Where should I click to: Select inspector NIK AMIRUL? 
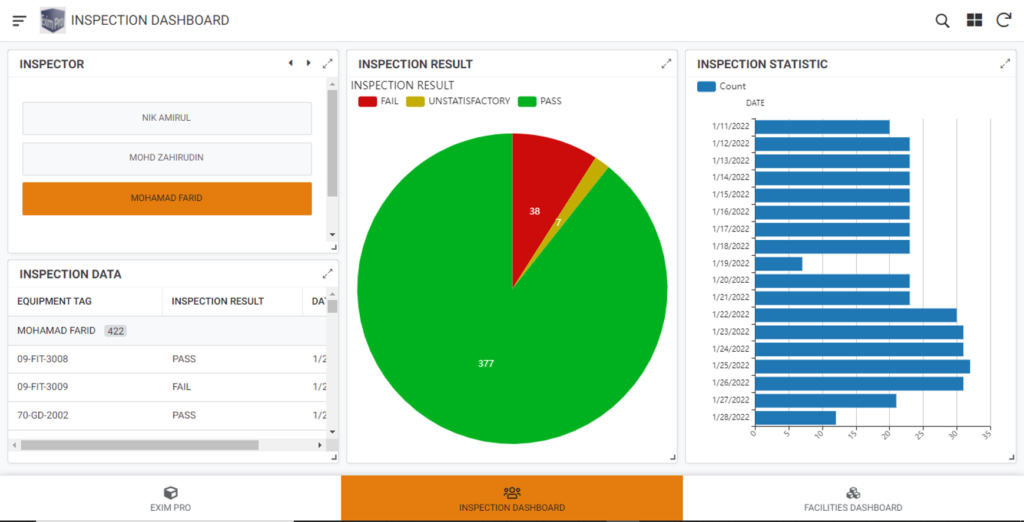[167, 118]
